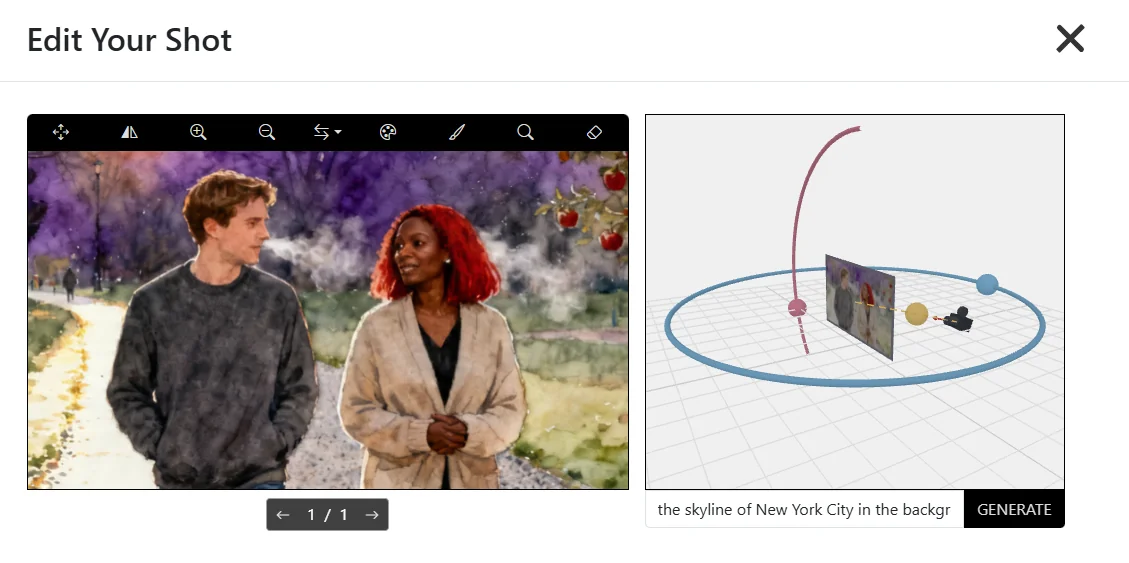Zoom in with the plus magnifier
This screenshot has height=563, width=1129.
click(x=198, y=132)
